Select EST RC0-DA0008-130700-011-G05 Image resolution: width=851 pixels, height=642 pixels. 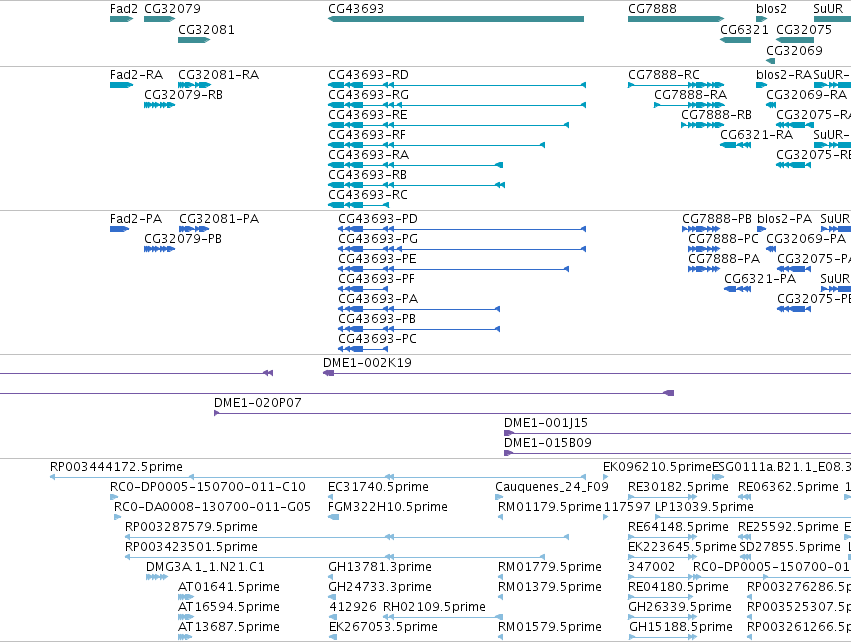pyautogui.click(x=212, y=507)
